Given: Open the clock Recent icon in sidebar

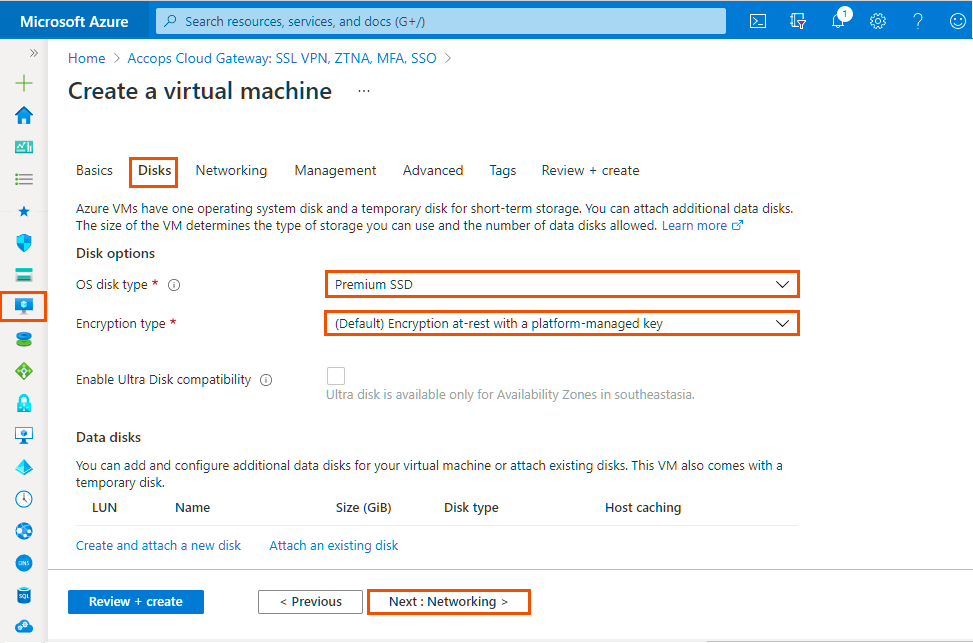Looking at the screenshot, I should pos(24,499).
